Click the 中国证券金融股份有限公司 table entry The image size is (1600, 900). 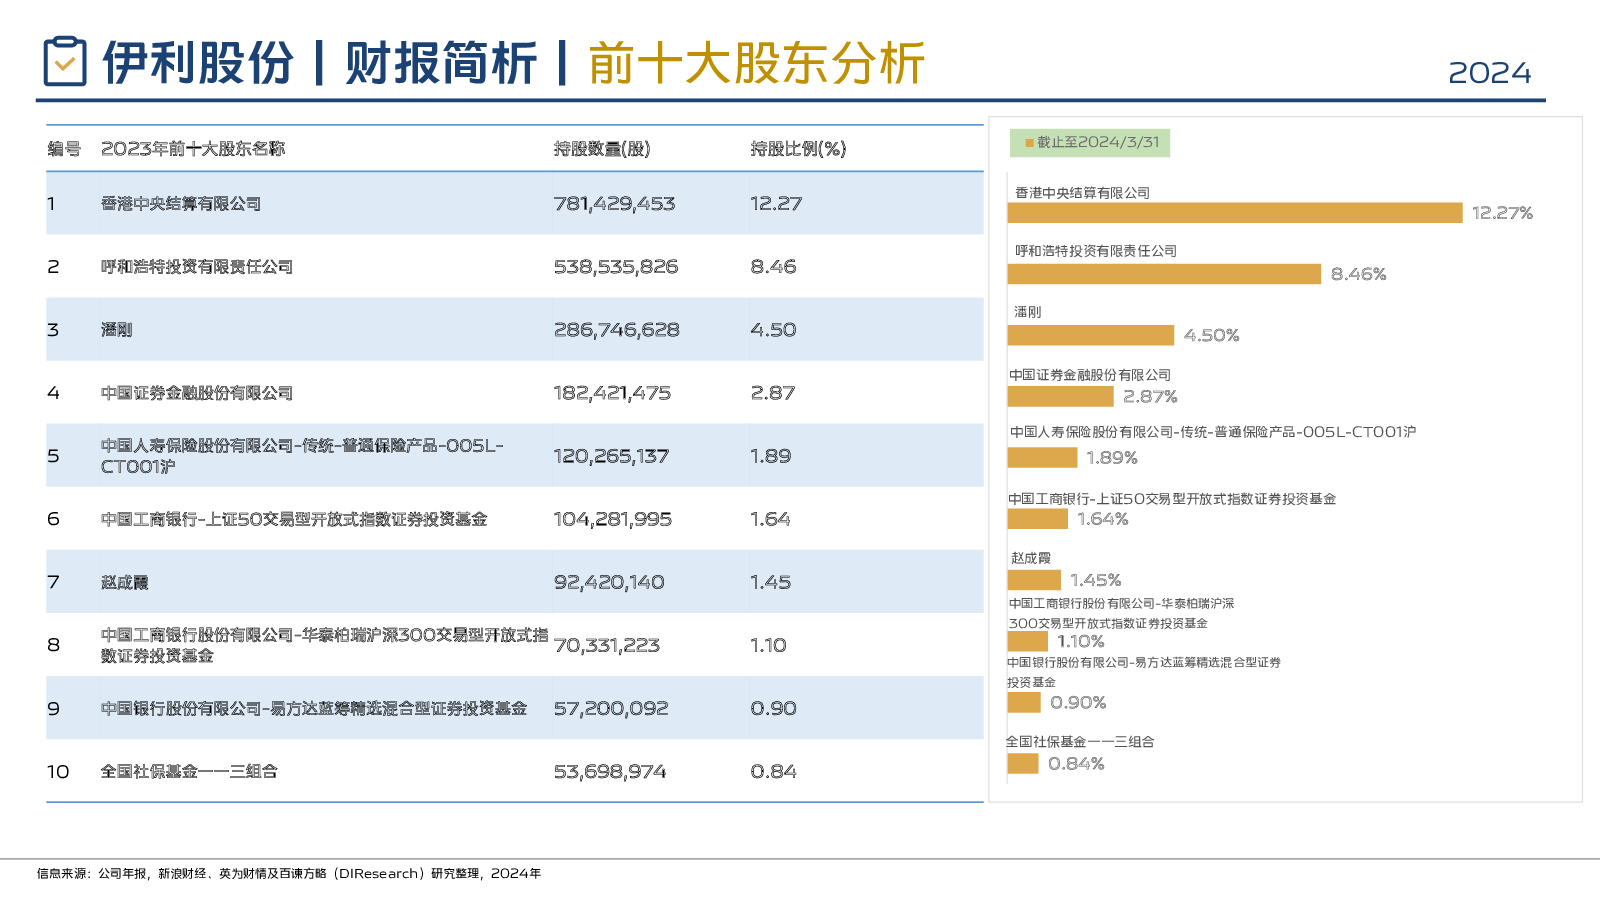[x=197, y=393]
